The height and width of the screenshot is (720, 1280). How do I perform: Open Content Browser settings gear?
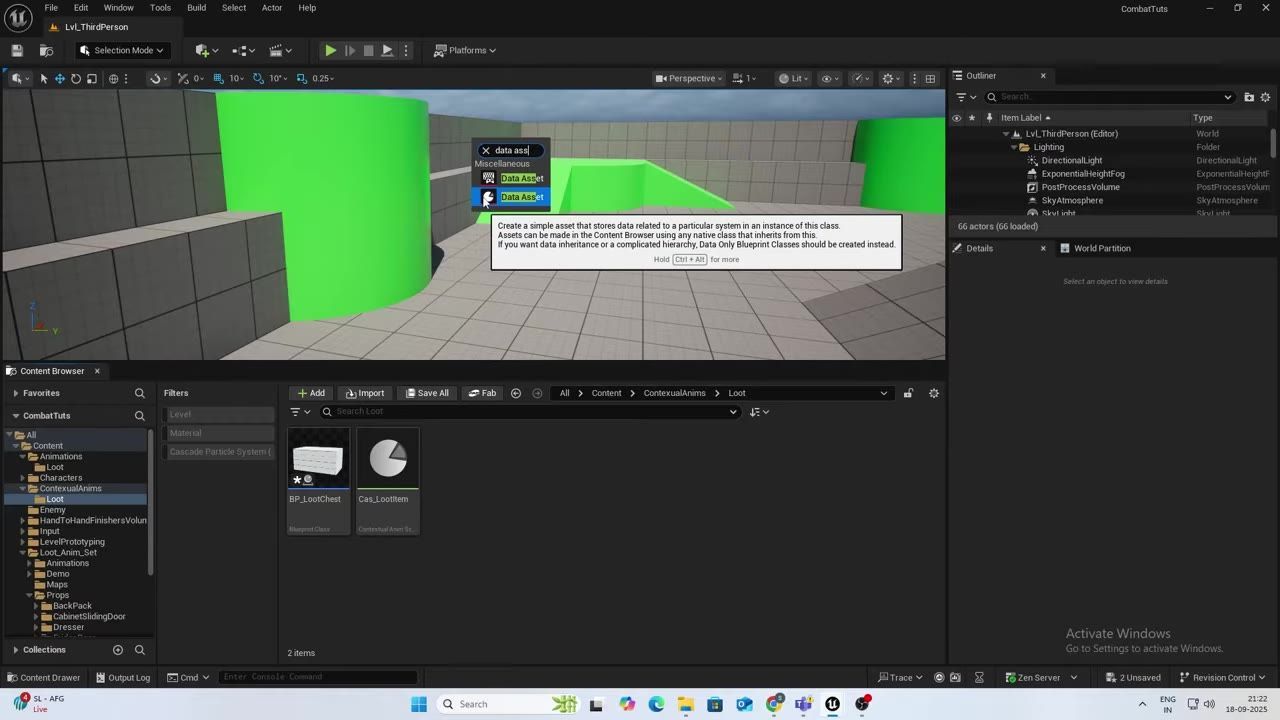(x=934, y=393)
